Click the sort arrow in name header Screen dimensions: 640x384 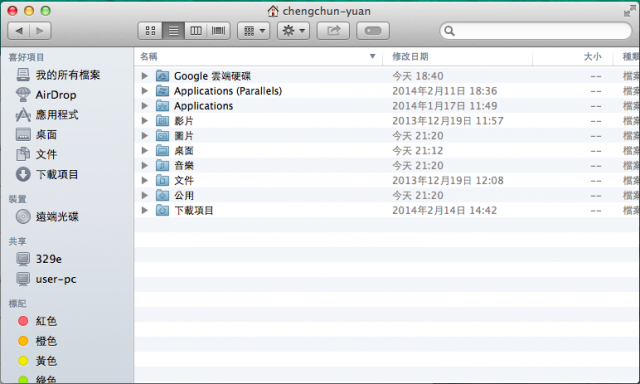pyautogui.click(x=372, y=56)
